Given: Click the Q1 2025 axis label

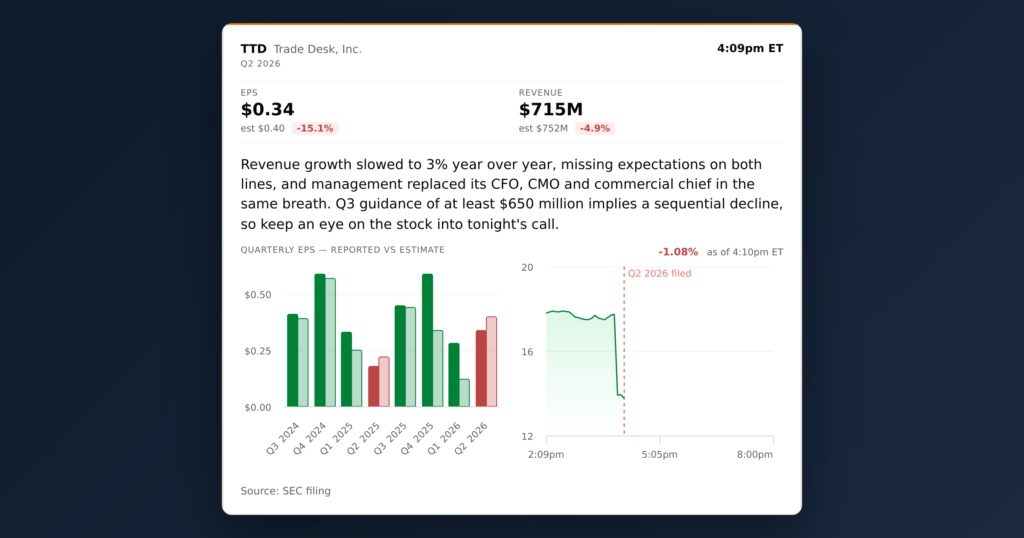Looking at the screenshot, I should [337, 438].
